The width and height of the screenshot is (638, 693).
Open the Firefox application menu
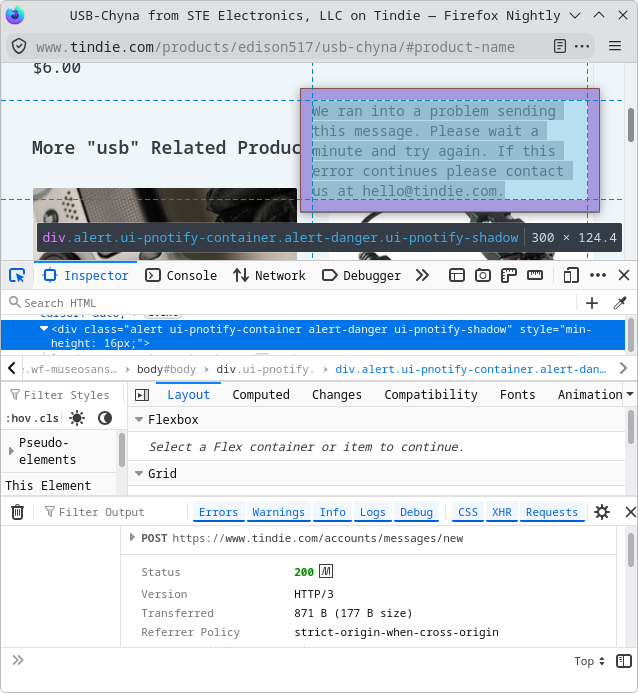coord(615,46)
